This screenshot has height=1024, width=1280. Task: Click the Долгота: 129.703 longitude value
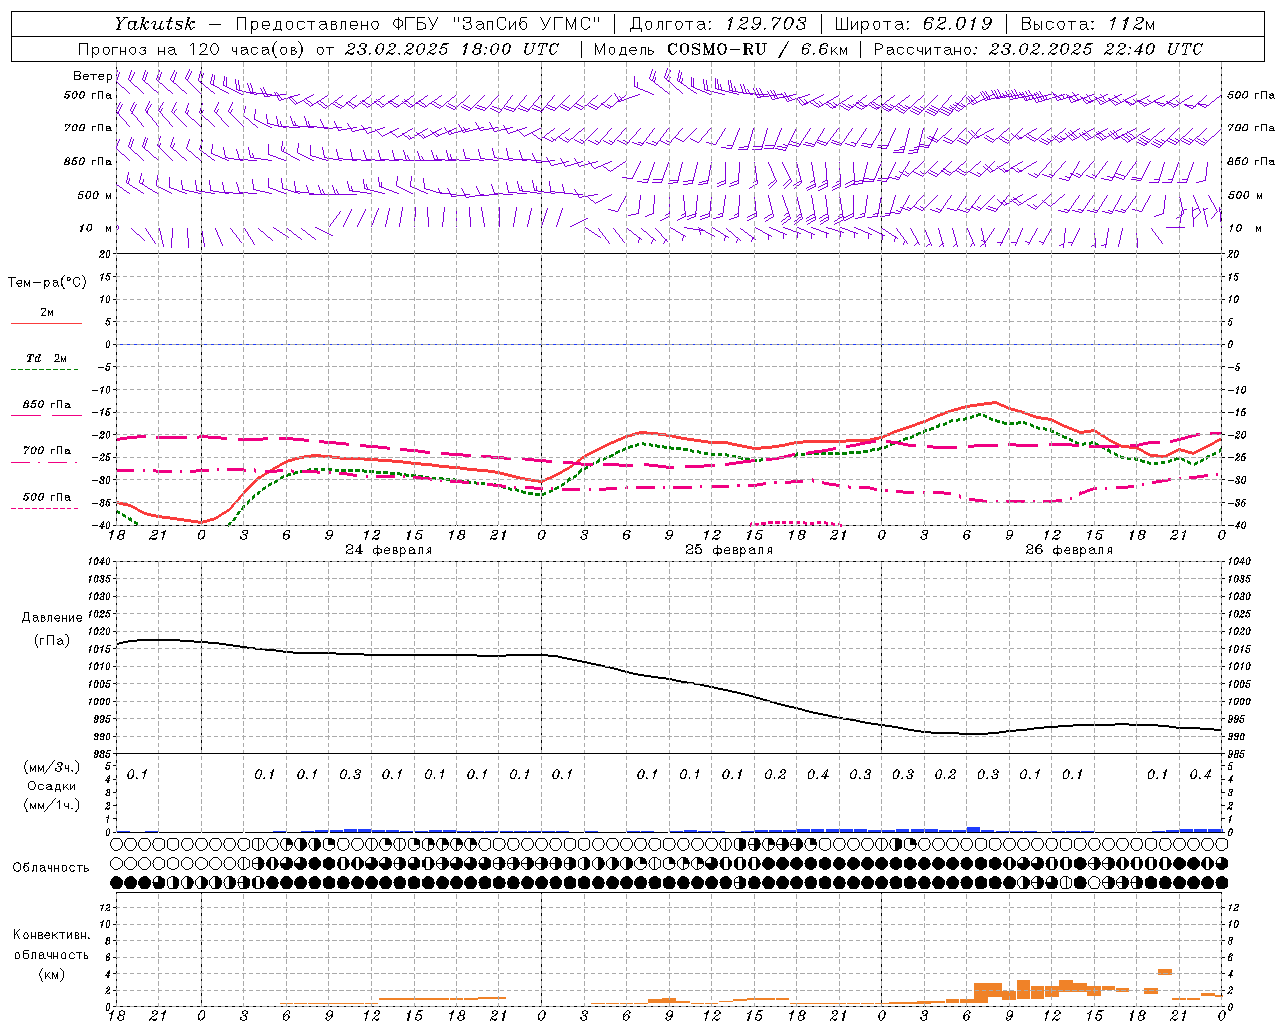[x=719, y=23]
